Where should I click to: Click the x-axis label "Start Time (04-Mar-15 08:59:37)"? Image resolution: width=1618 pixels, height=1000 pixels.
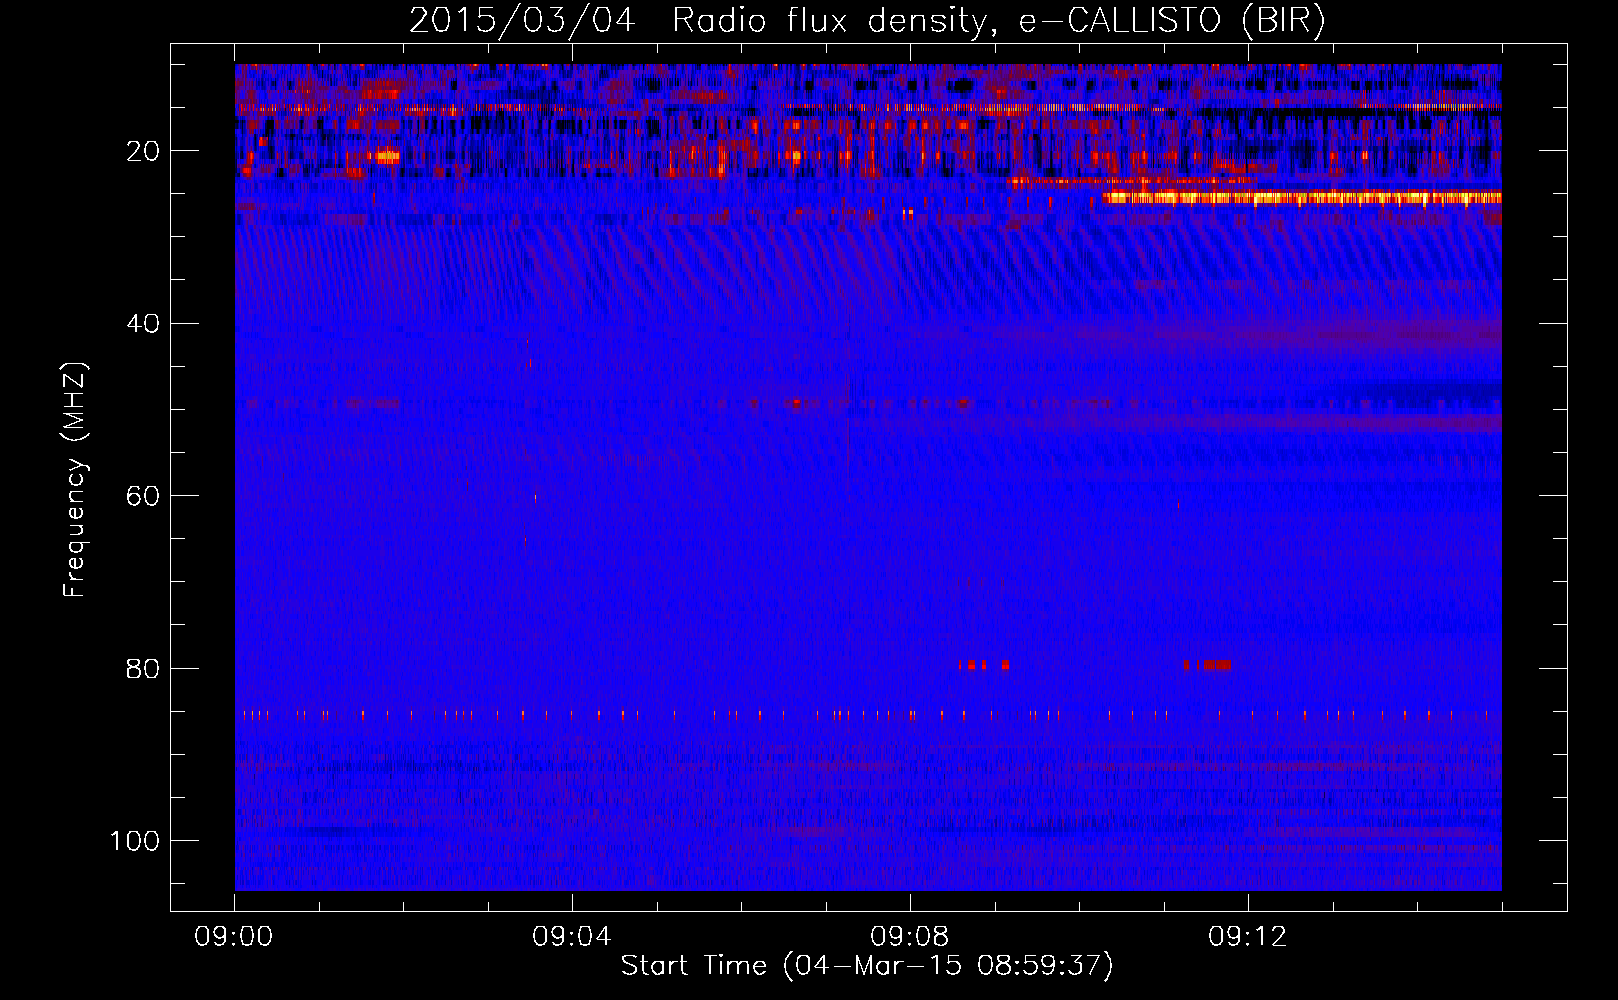pyautogui.click(x=867, y=966)
